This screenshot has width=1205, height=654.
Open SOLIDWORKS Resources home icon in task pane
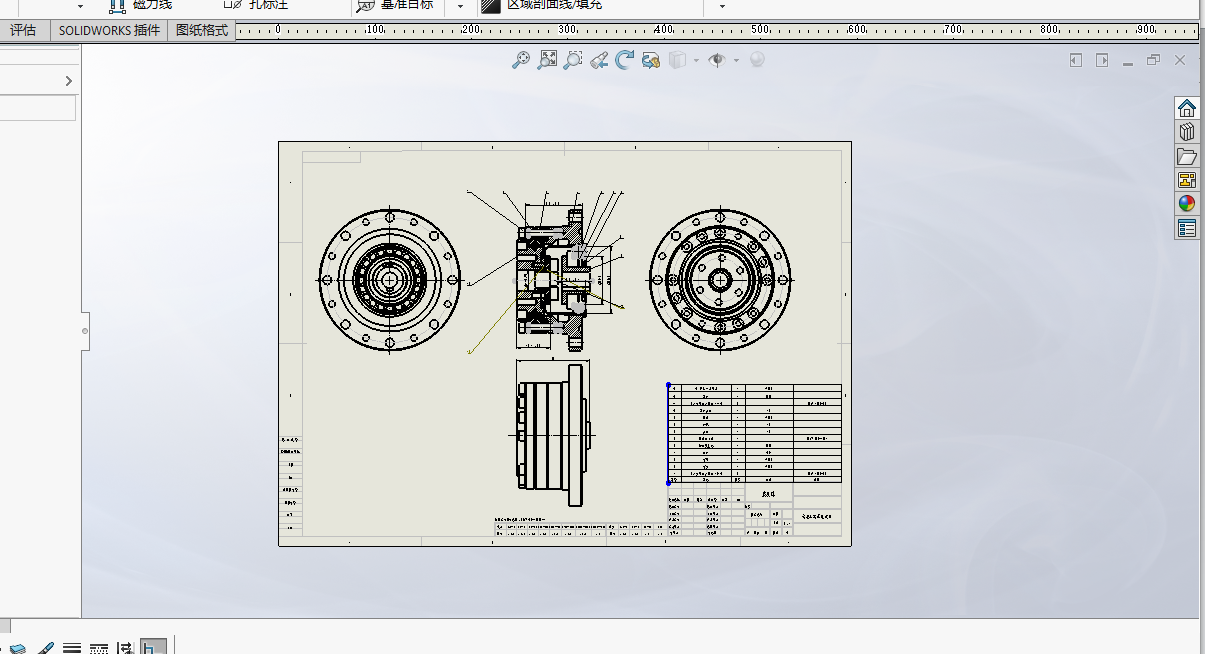click(1187, 108)
